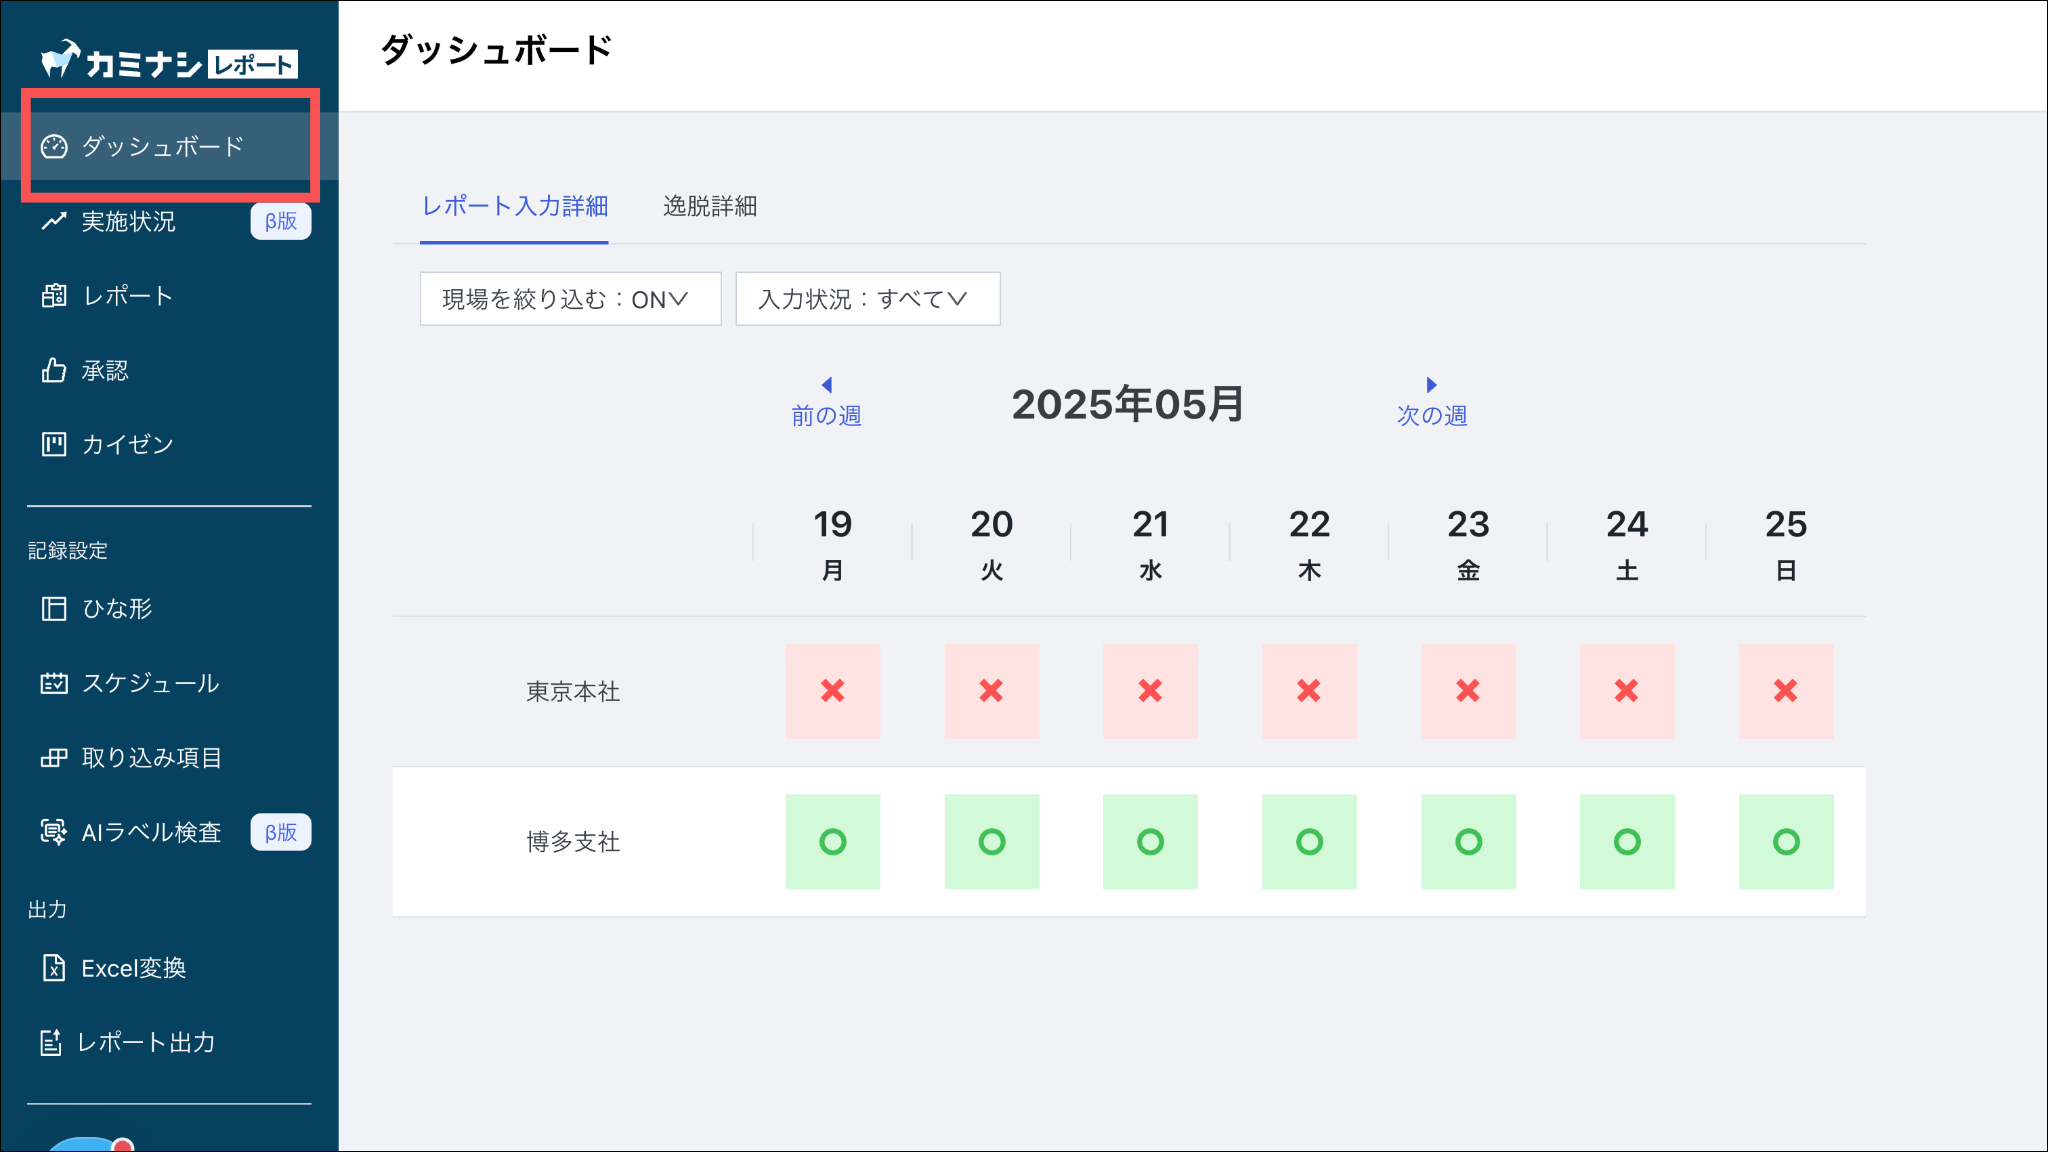Click the カミナシ レポート logo
Image resolution: width=2048 pixels, height=1152 pixels.
[169, 62]
